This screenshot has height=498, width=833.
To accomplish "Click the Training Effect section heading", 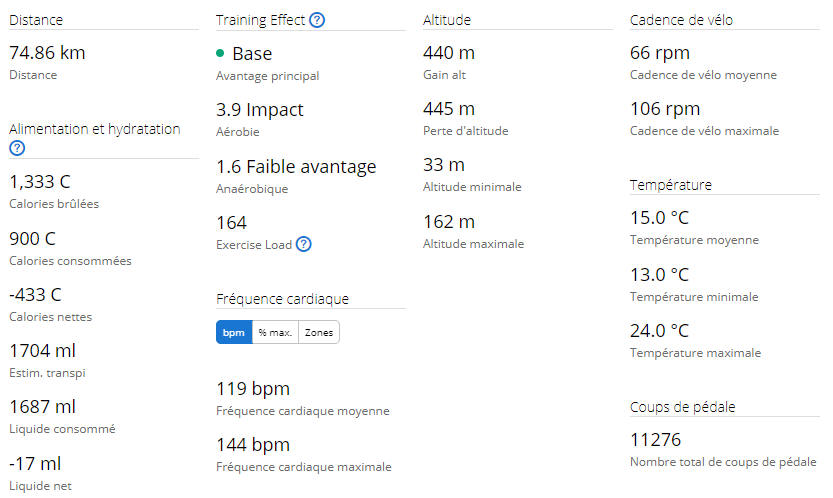I will tap(260, 20).
